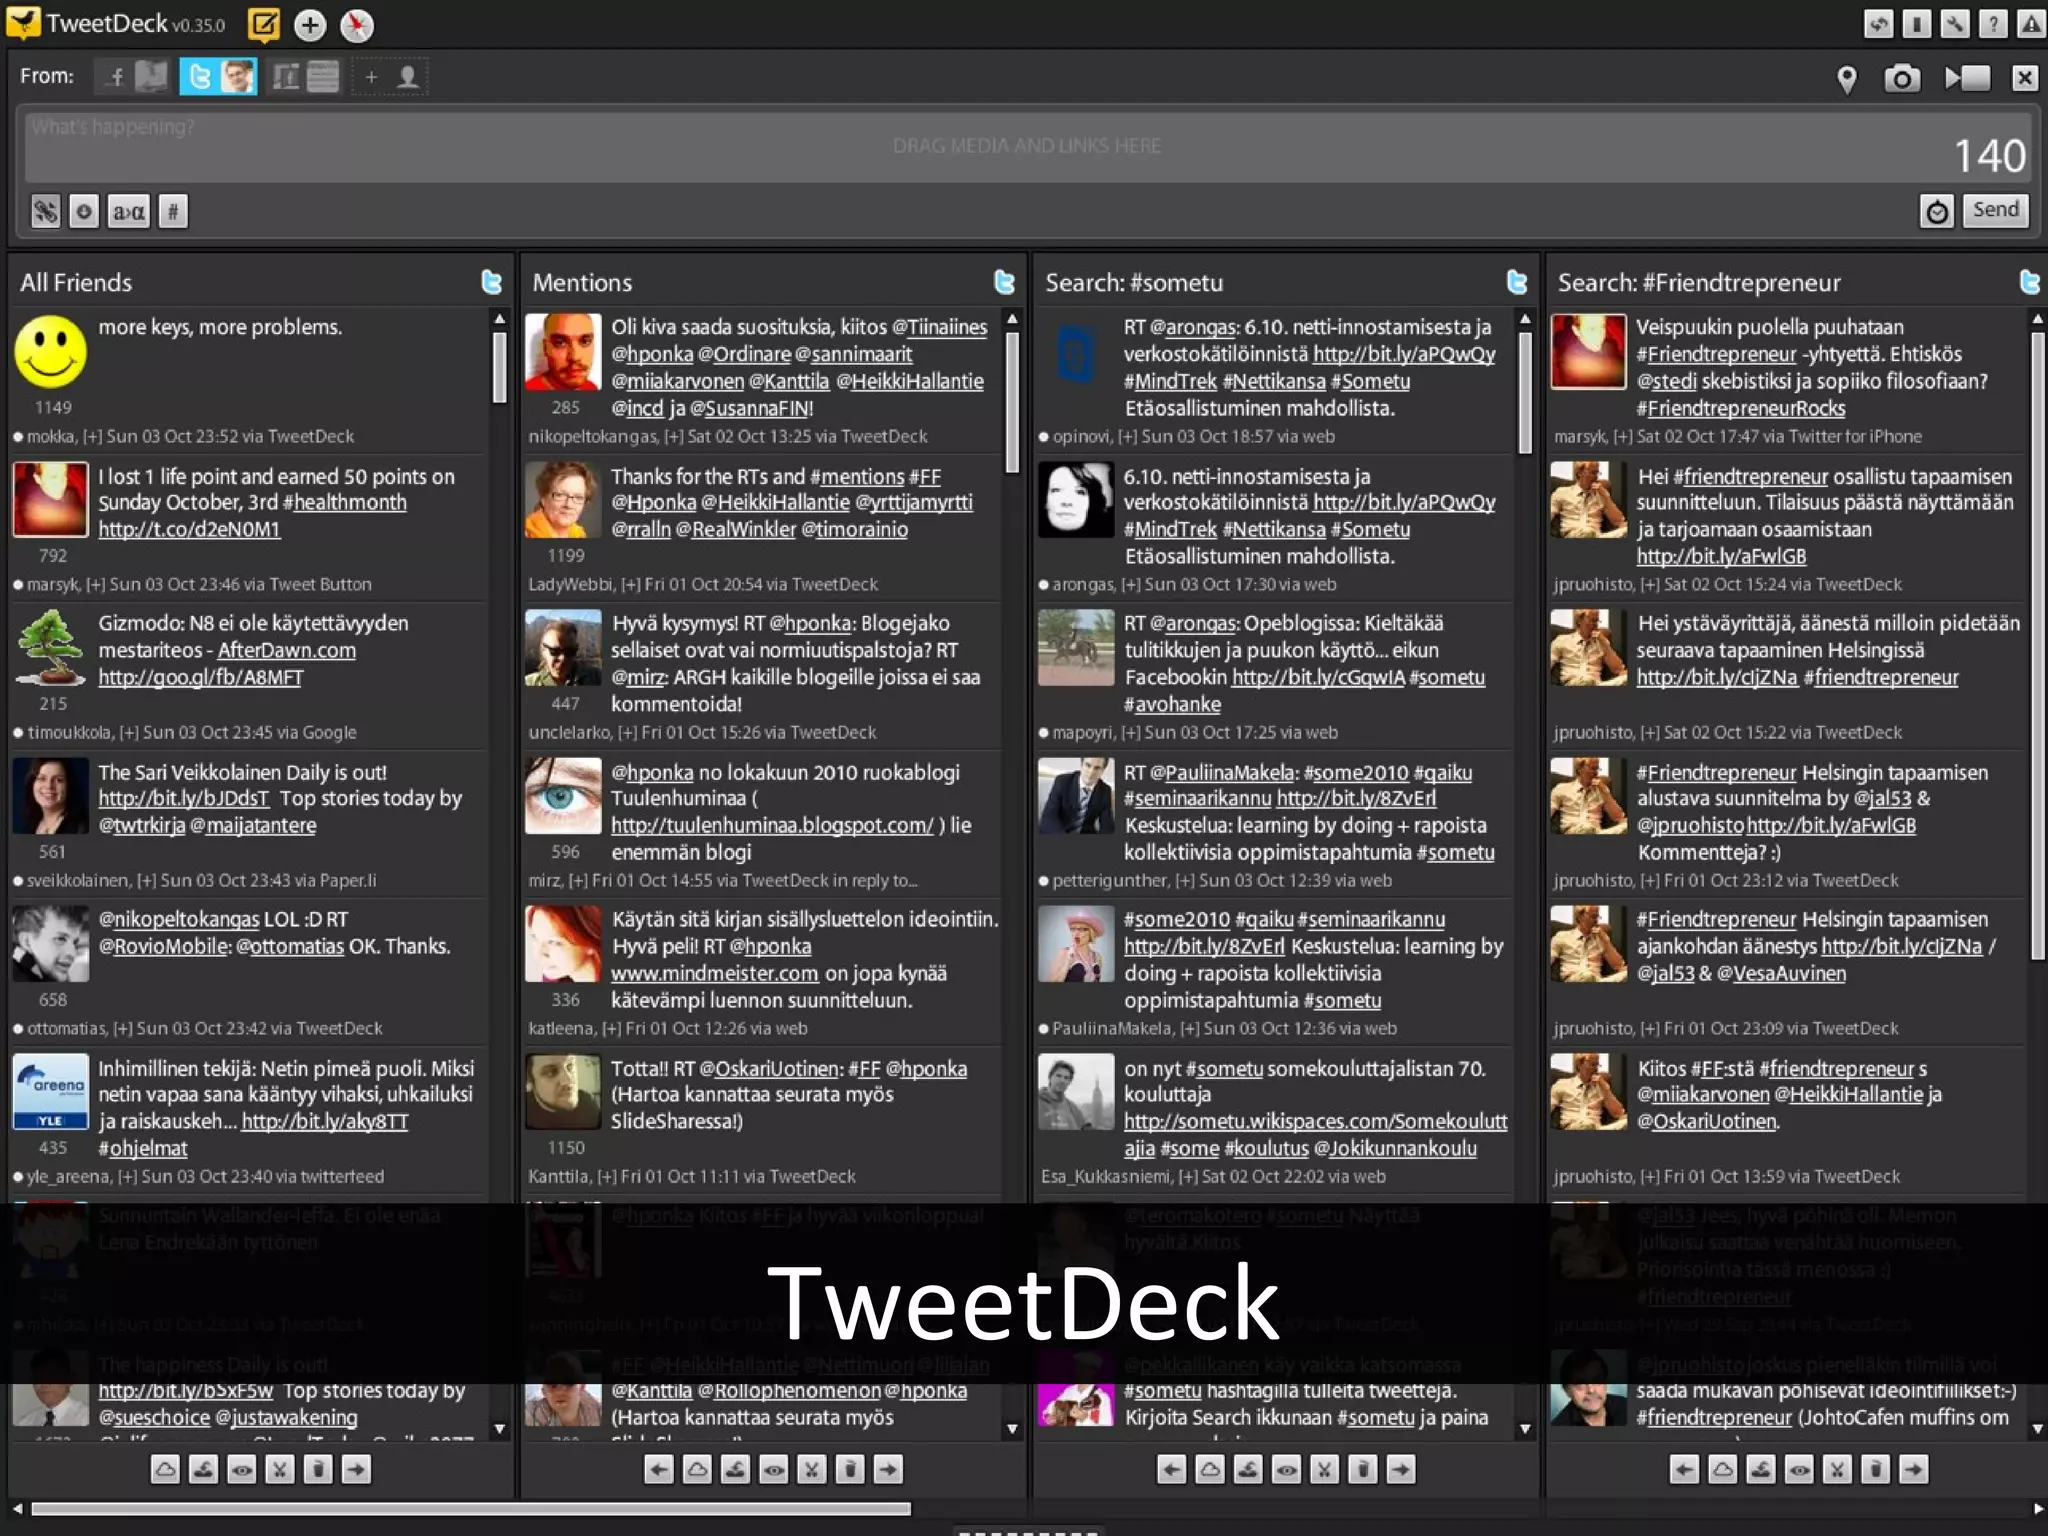
Task: Click the Mentions column header
Action: pos(582,283)
